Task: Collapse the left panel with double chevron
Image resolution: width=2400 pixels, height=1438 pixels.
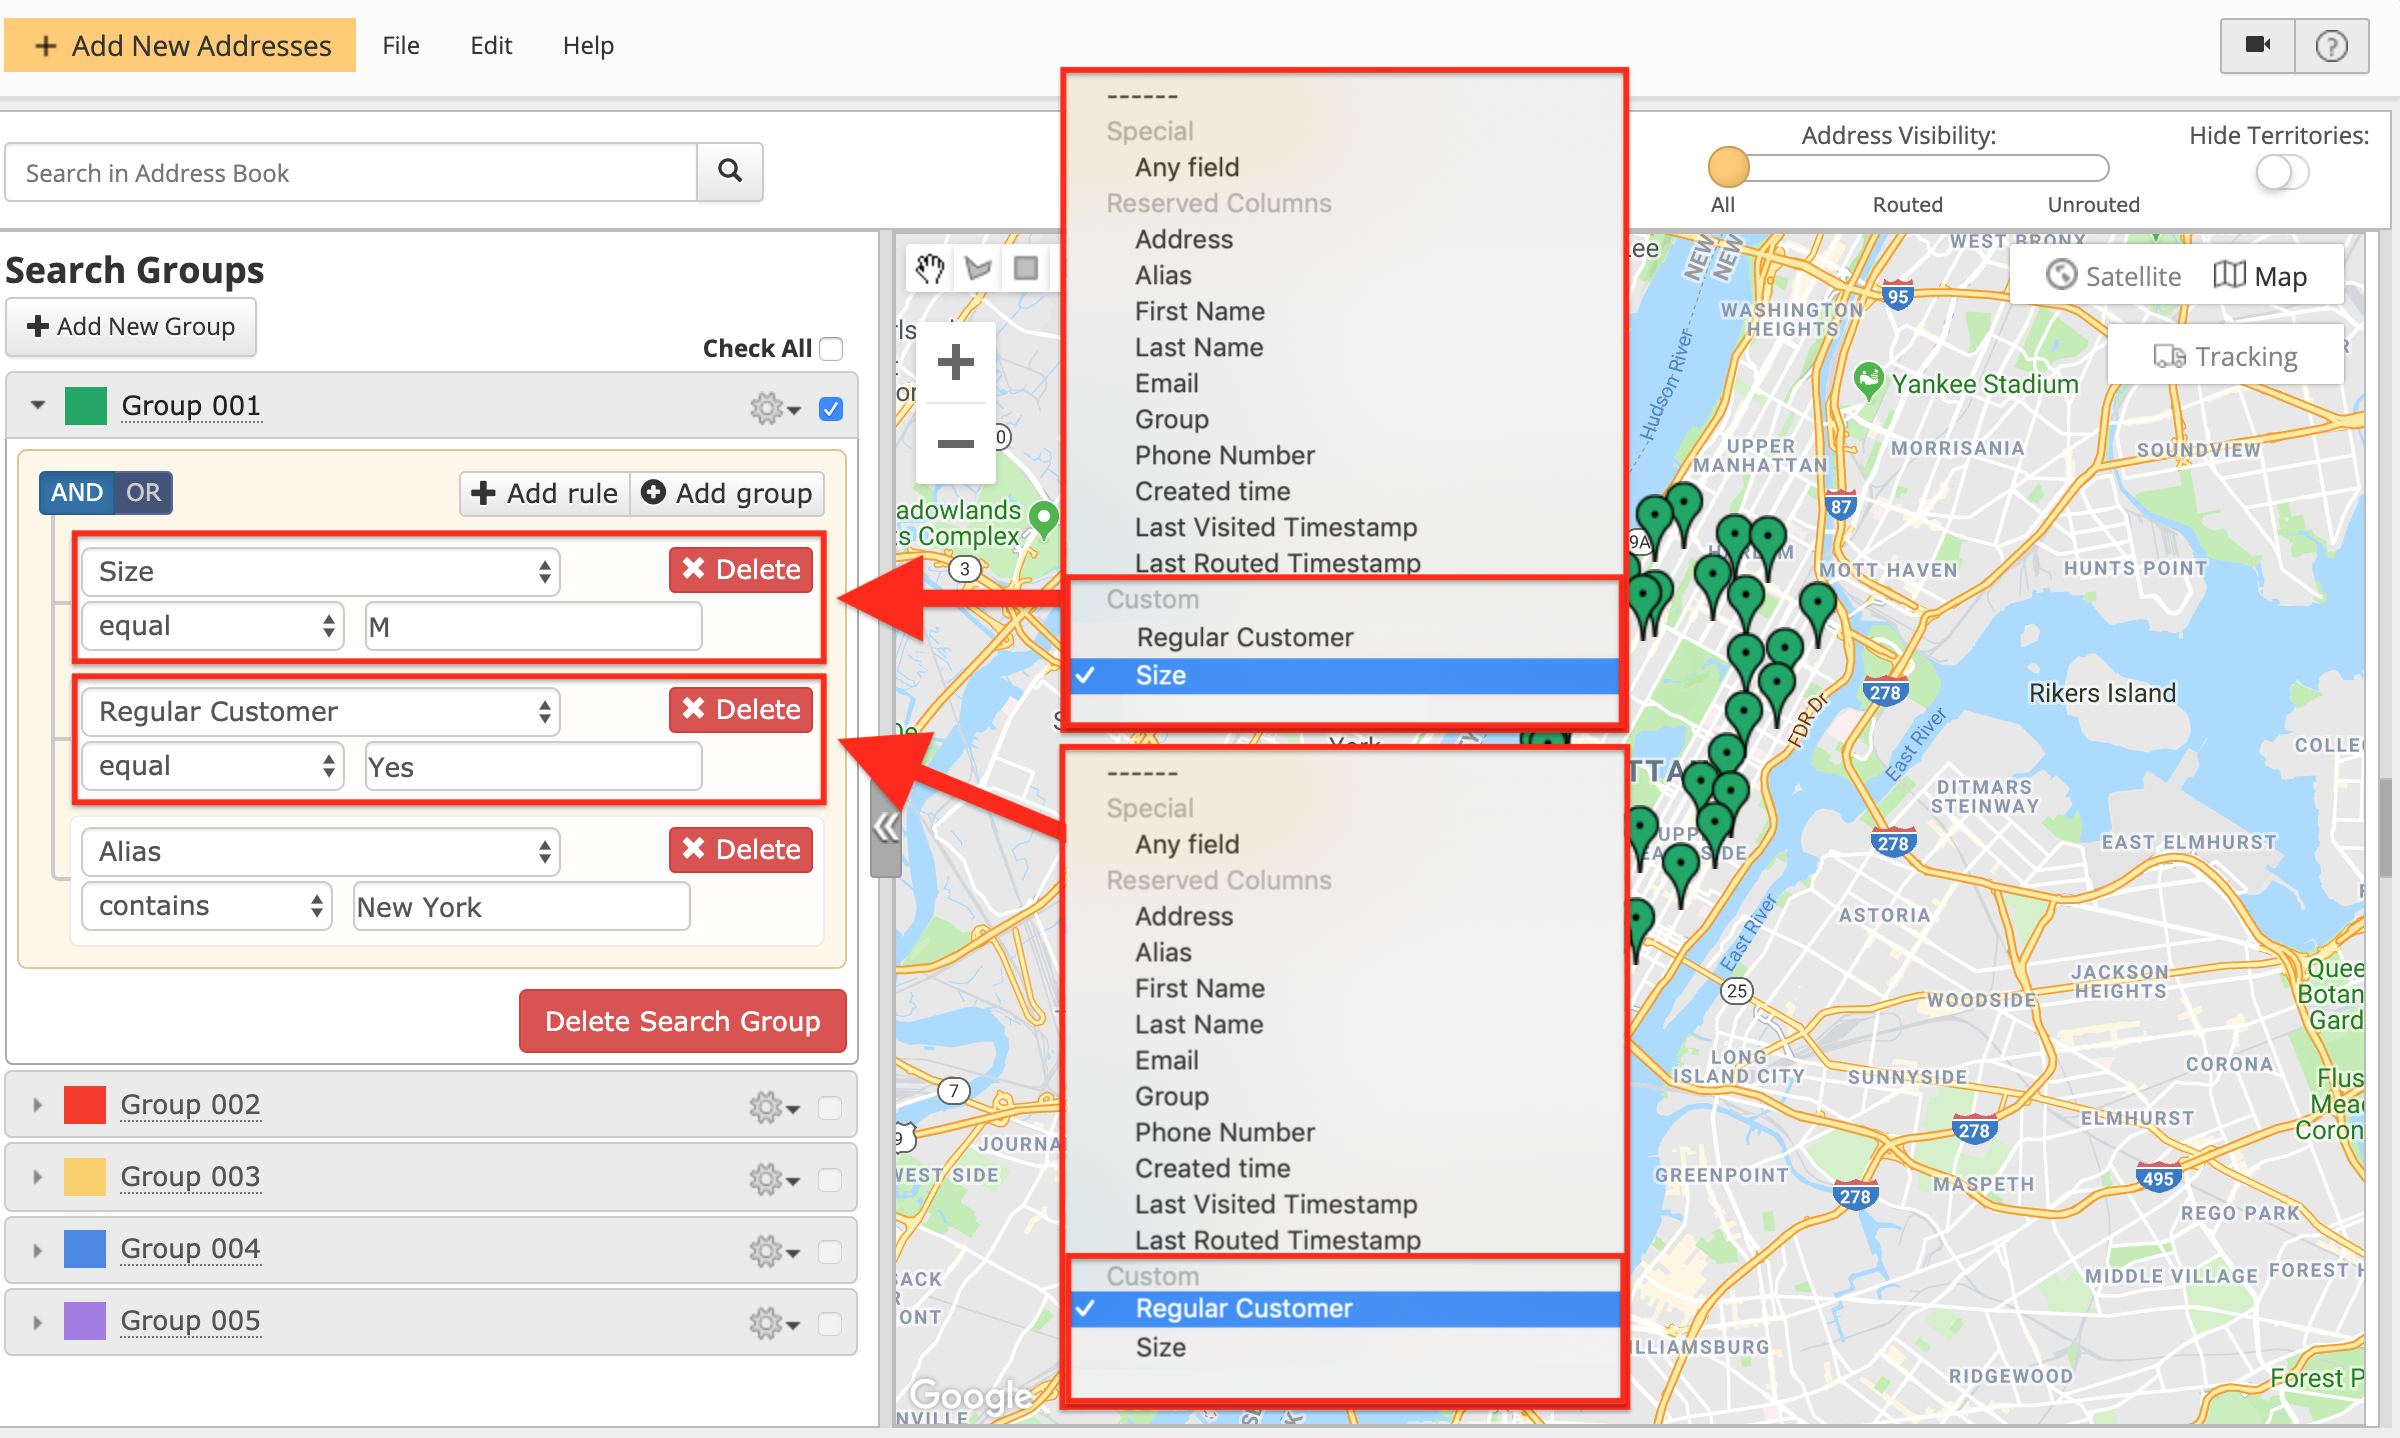Action: [885, 827]
